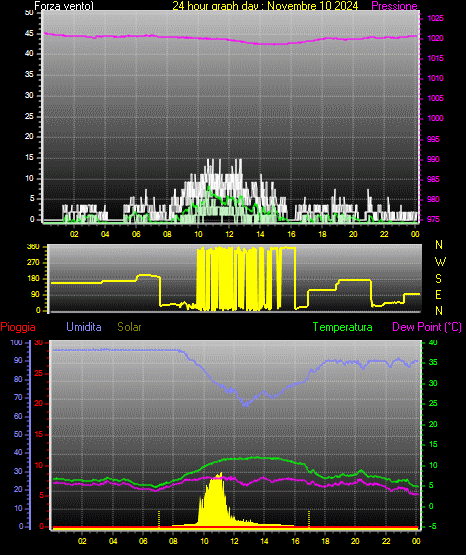Click the 16 hour tick on the wind chart
Image resolution: width=466 pixels, height=555 pixels.
tap(291, 234)
